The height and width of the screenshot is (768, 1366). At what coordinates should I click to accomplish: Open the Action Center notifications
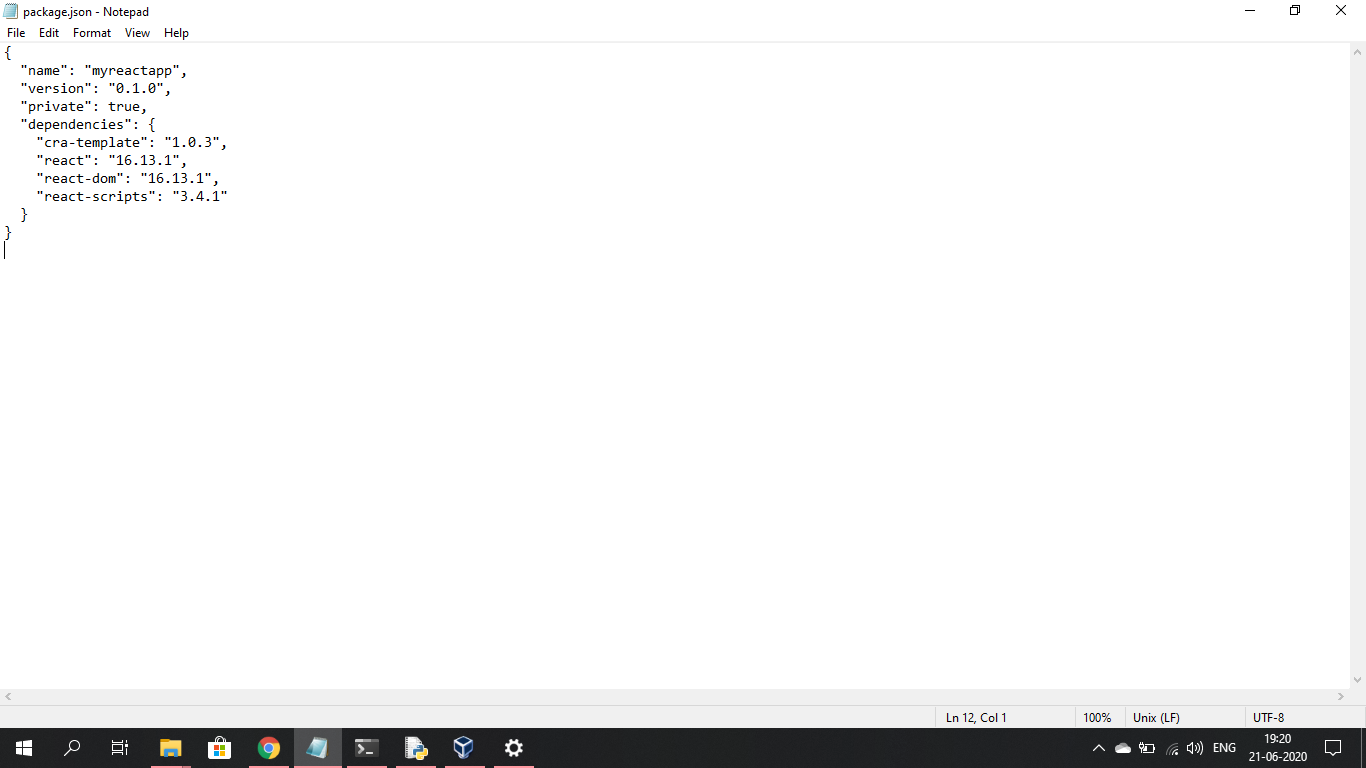coord(1333,748)
